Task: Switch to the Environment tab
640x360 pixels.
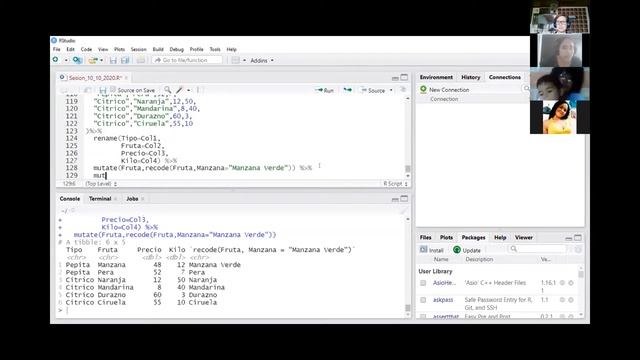Action: pyautogui.click(x=436, y=77)
